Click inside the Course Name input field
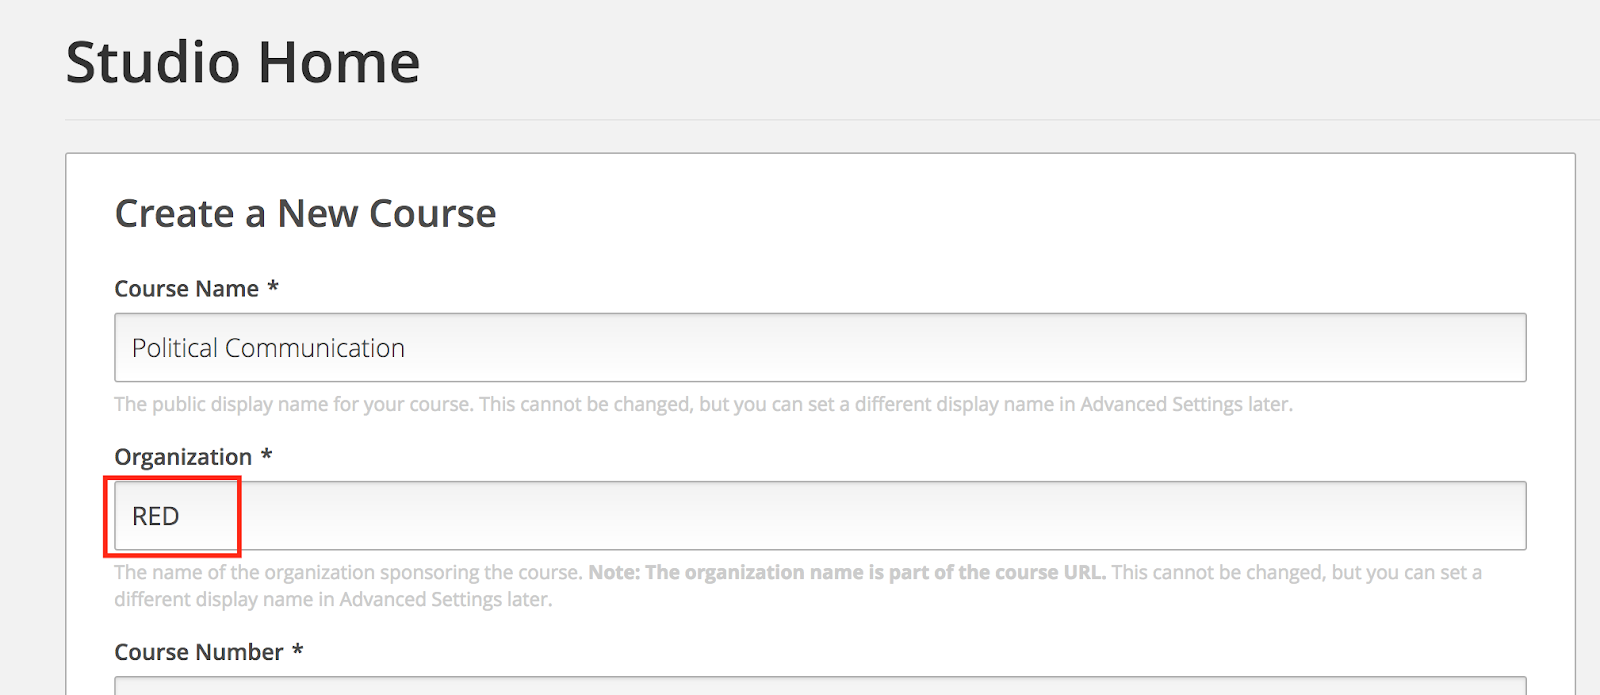1600x695 pixels. tap(800, 347)
